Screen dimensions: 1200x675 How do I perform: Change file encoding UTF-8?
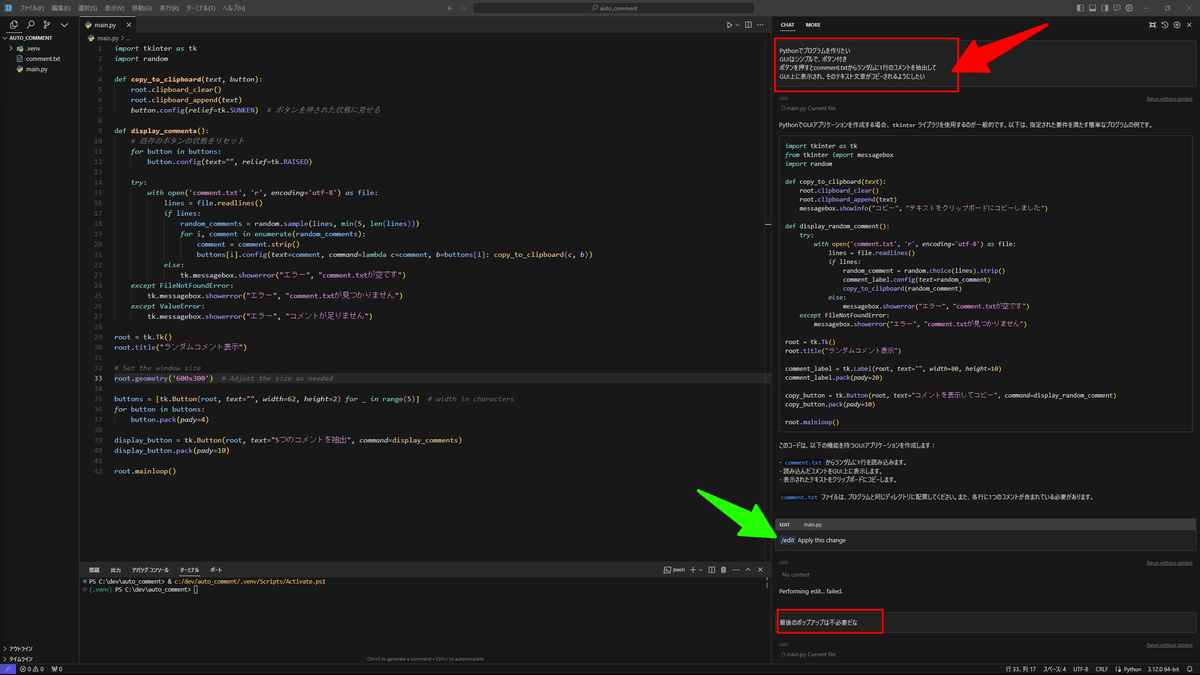(1080, 669)
